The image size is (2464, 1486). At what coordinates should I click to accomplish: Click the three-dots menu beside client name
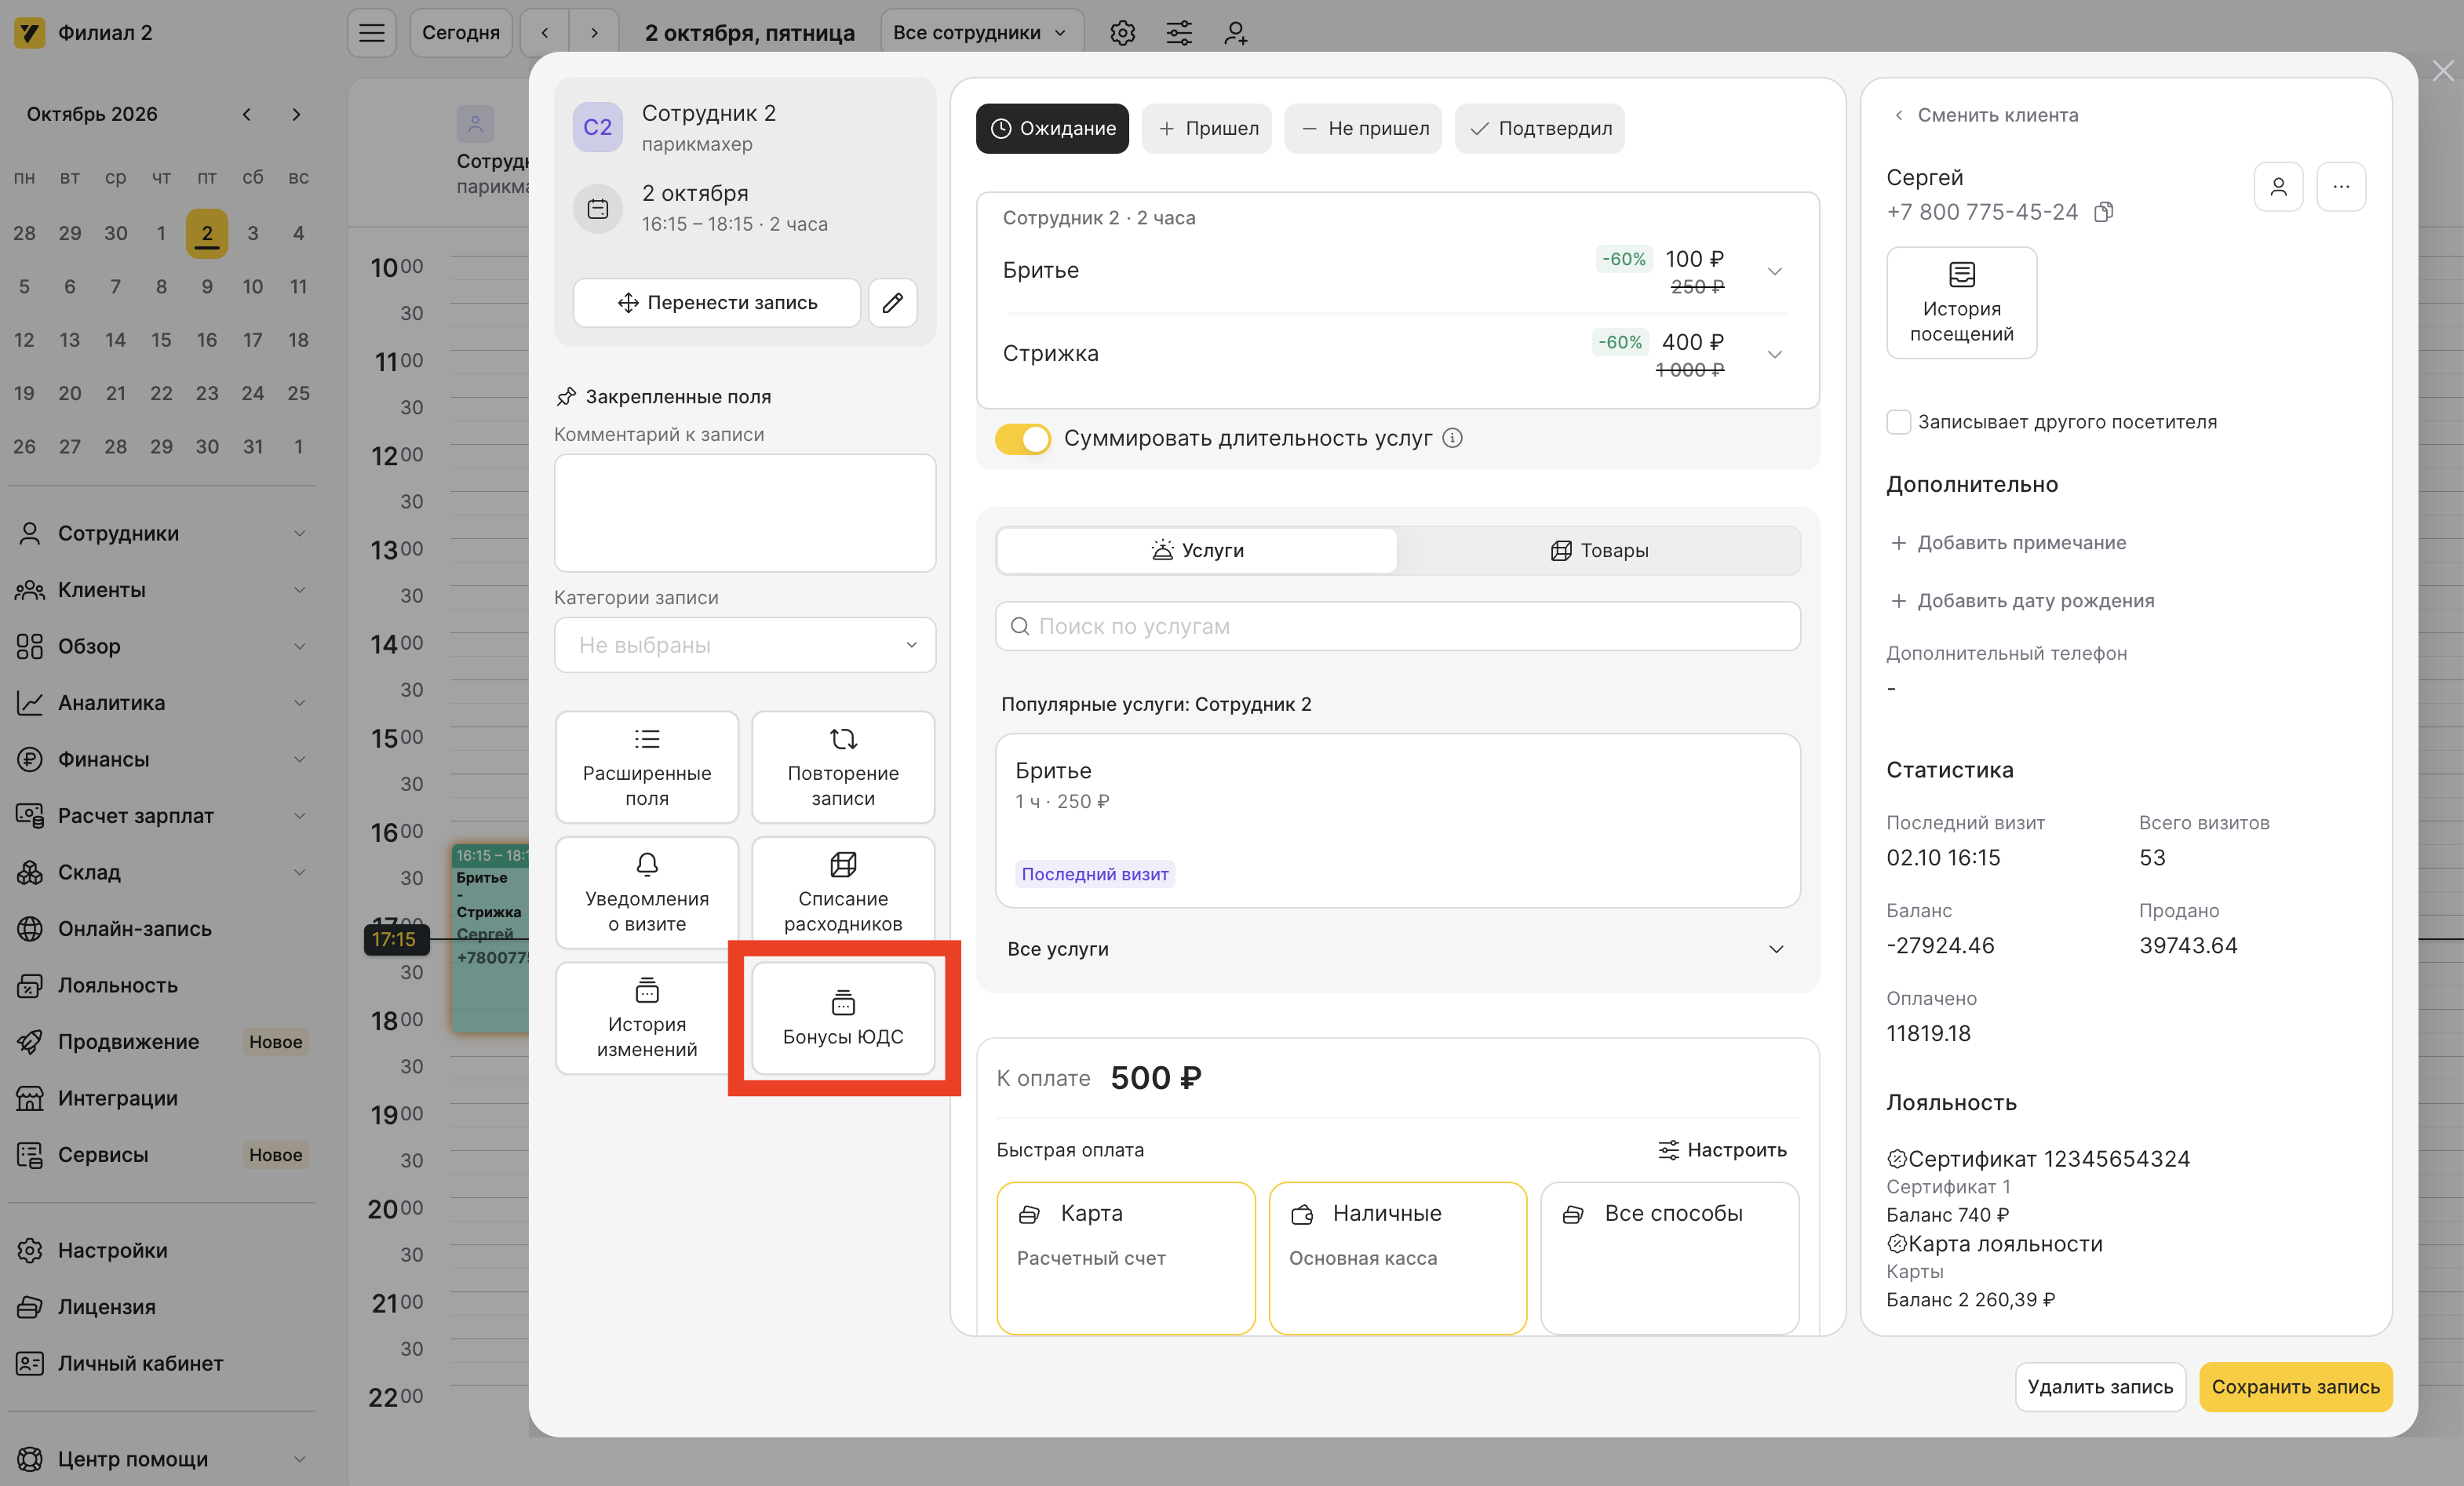[x=2341, y=187]
